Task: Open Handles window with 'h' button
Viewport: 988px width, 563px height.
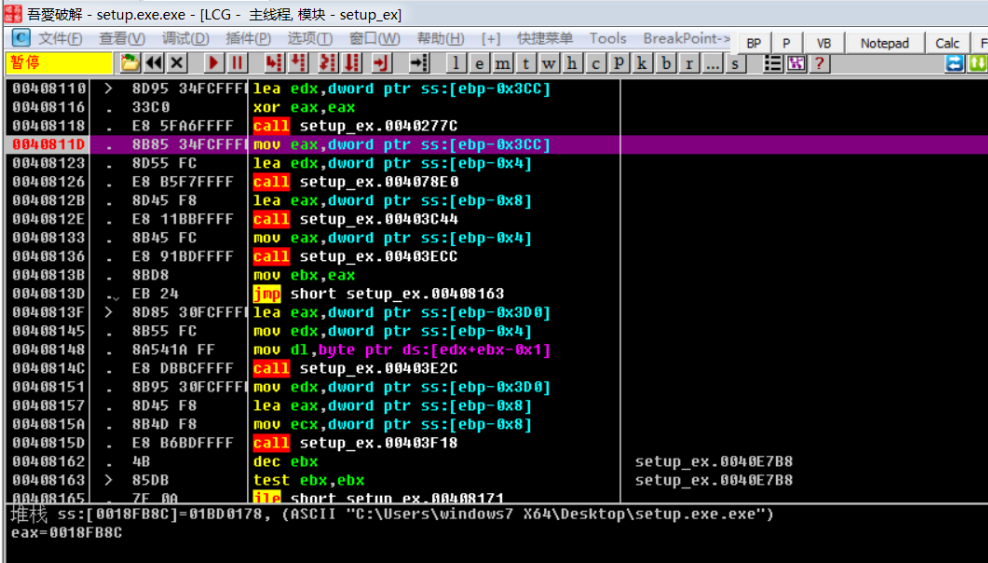Action: pyautogui.click(x=572, y=64)
